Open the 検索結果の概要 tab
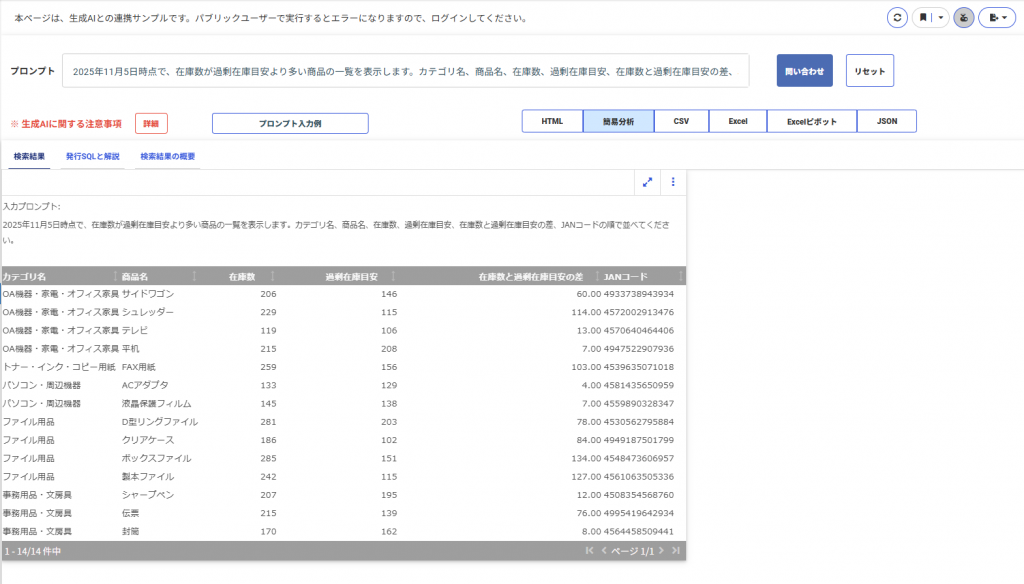 [167, 157]
